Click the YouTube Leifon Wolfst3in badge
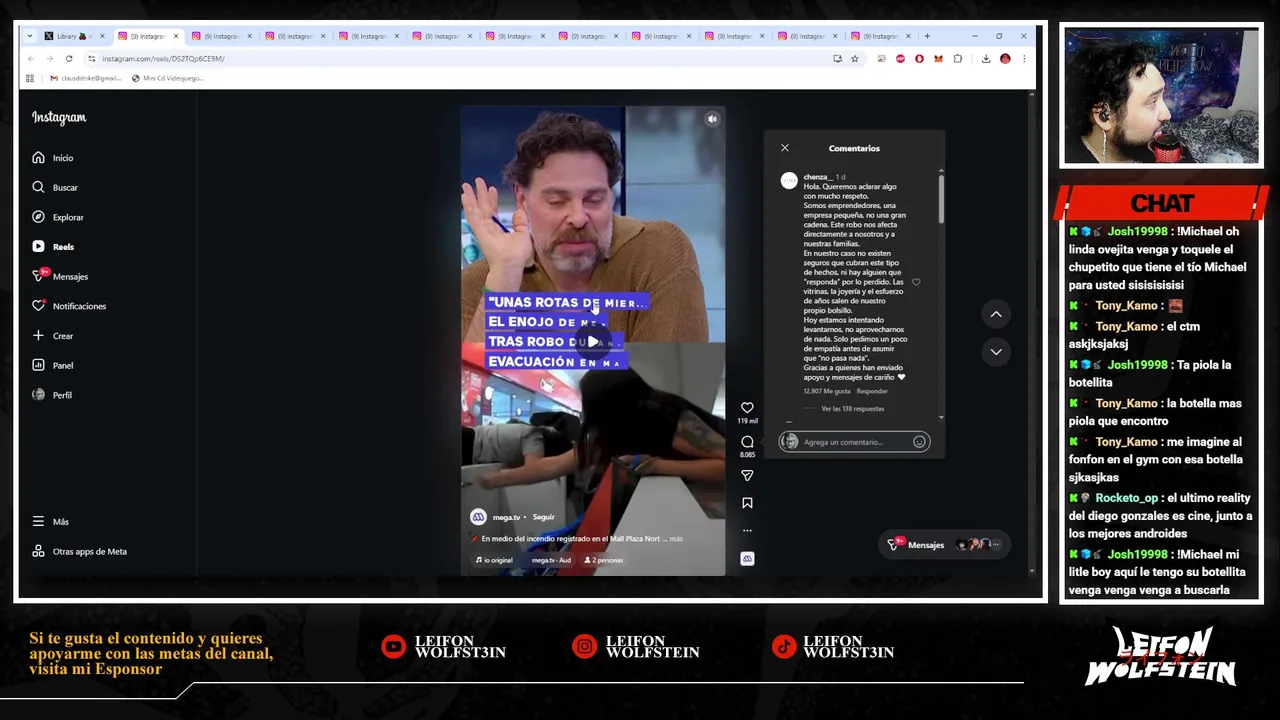Screen dimensions: 1280x720 point(444,647)
